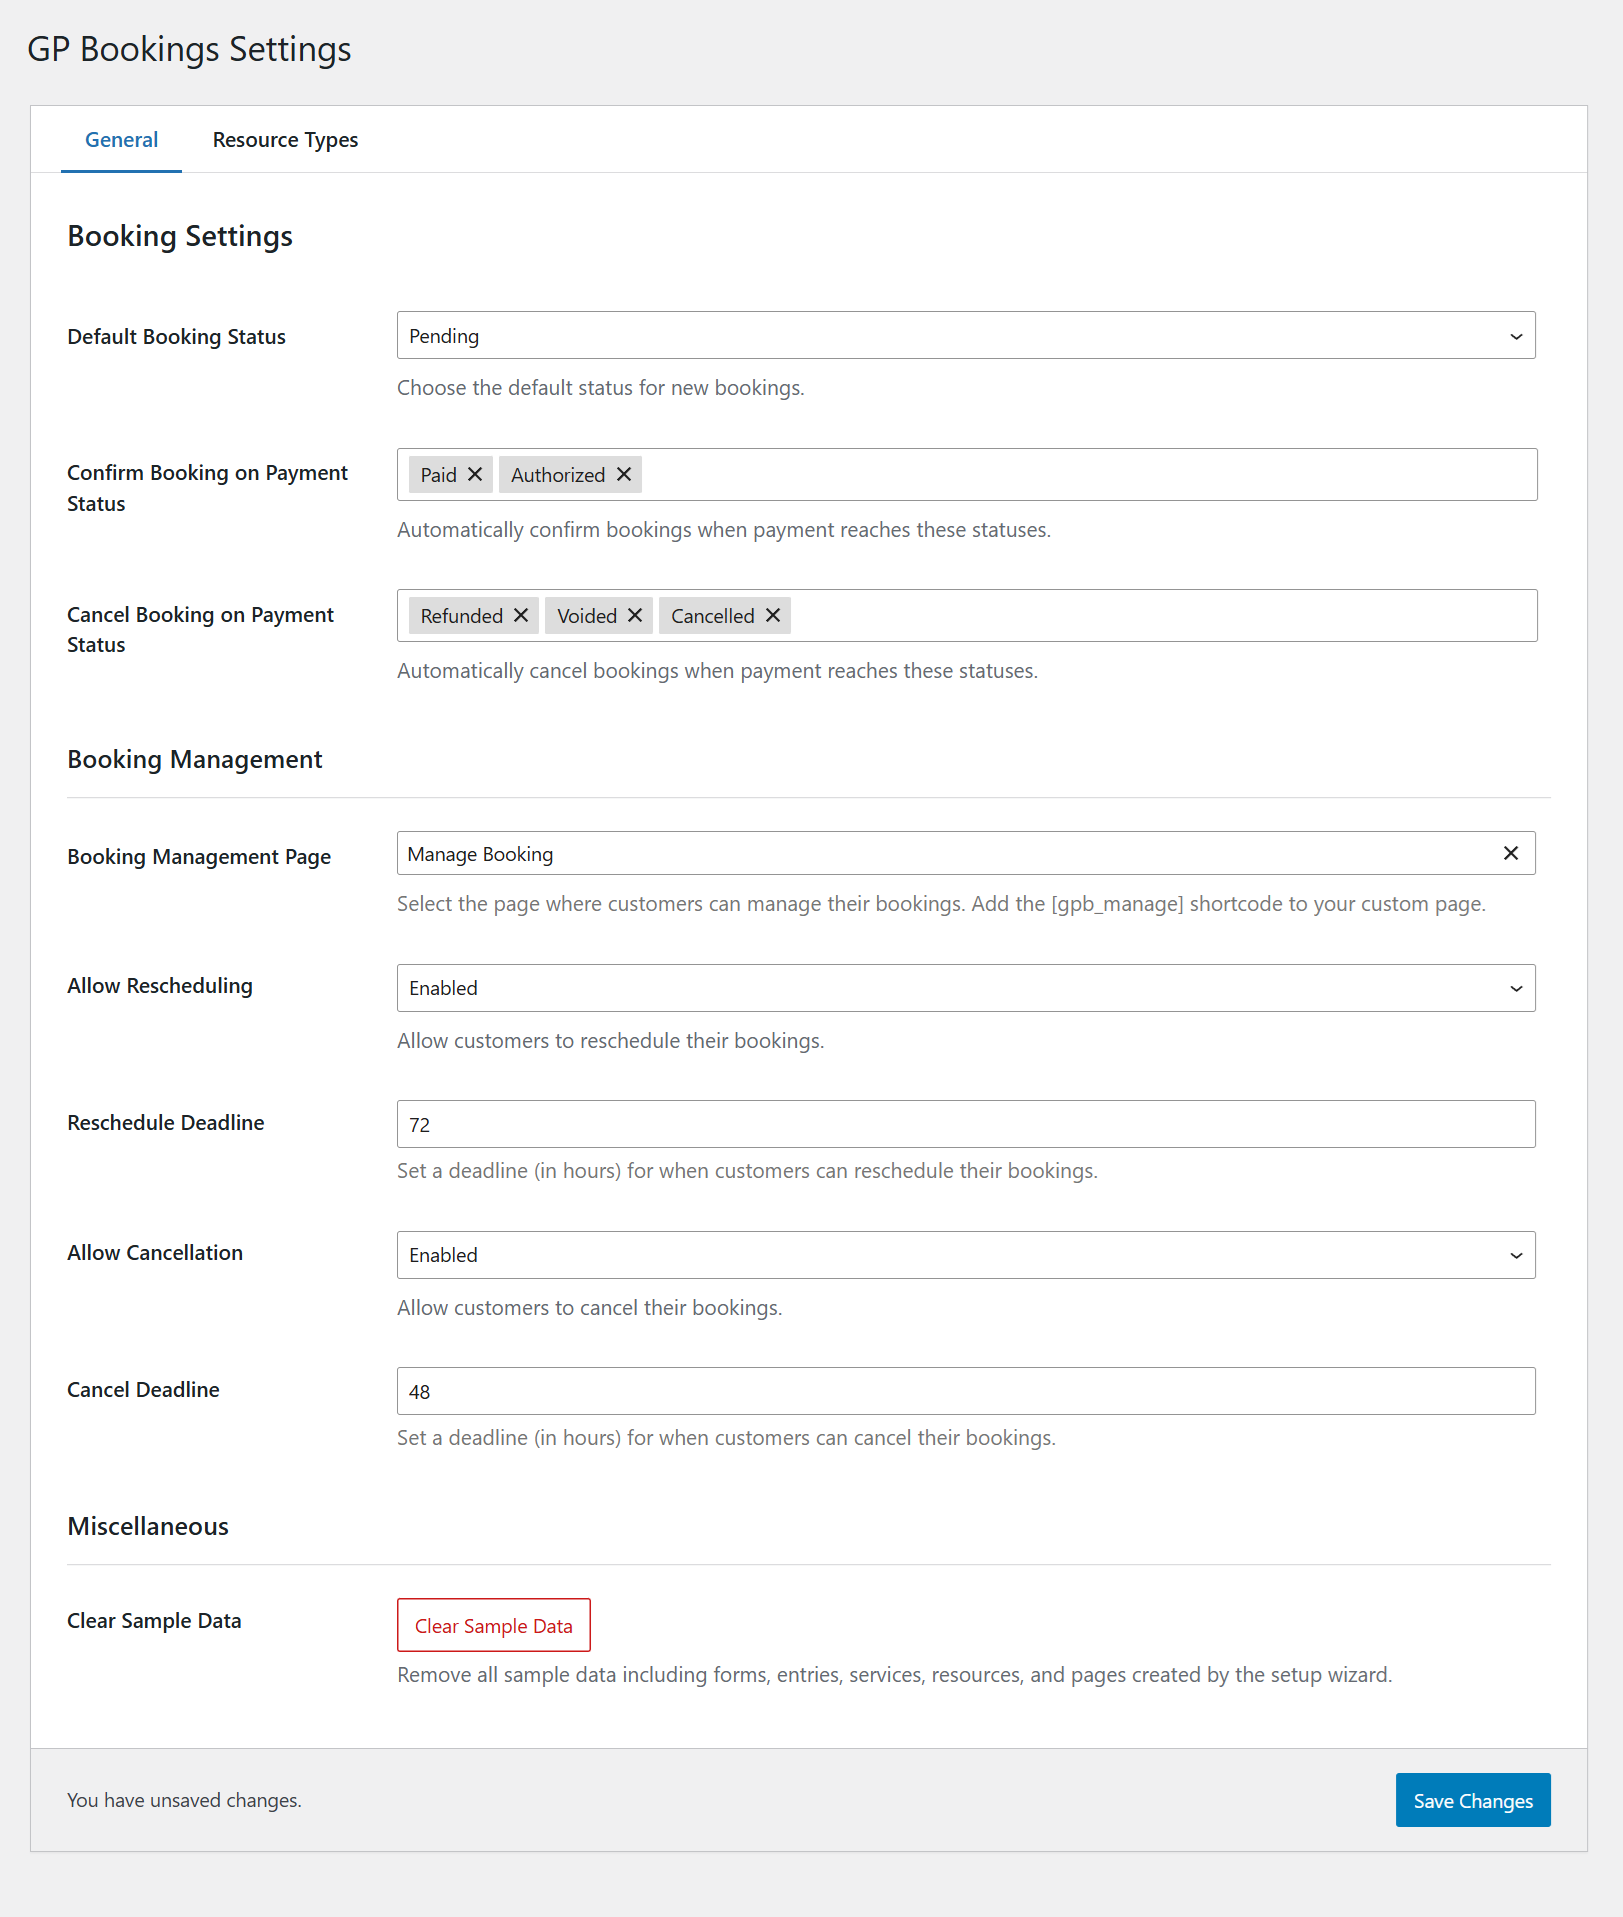Expand the Allow Cancellation dropdown

tap(966, 1255)
